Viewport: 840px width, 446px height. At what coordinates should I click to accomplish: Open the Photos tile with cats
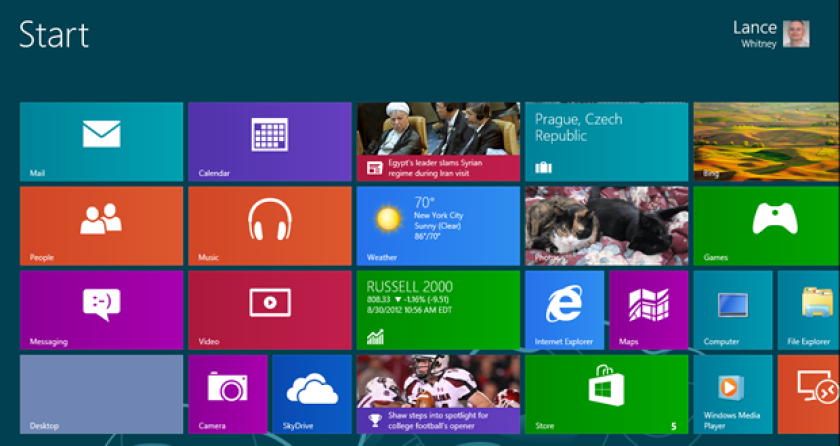pos(606,226)
